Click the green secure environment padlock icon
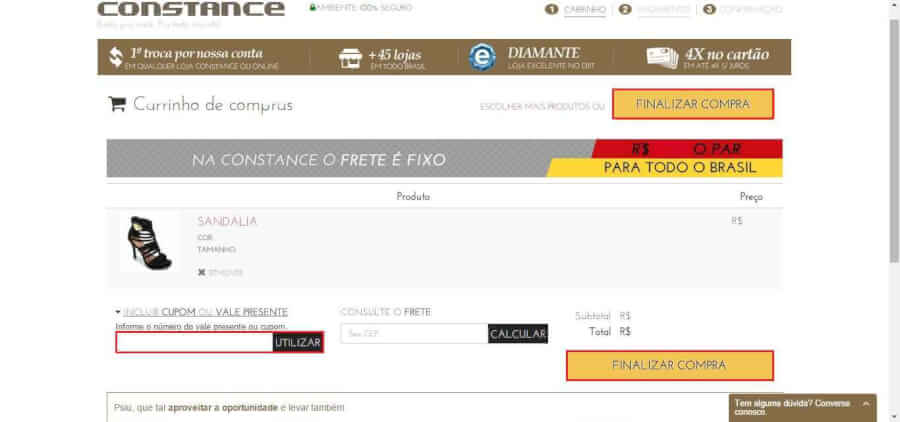This screenshot has height=422, width=900. (313, 8)
